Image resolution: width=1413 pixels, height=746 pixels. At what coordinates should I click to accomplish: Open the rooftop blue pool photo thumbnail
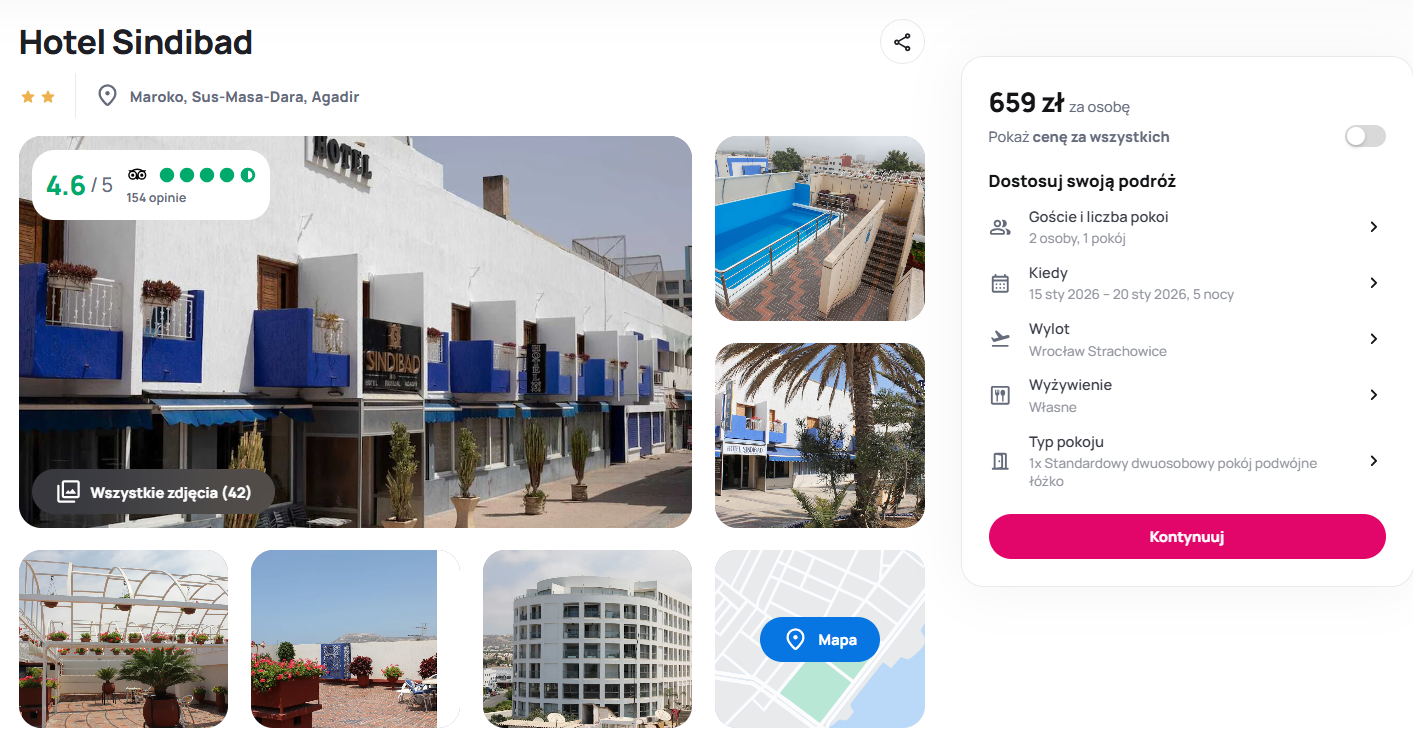point(820,228)
